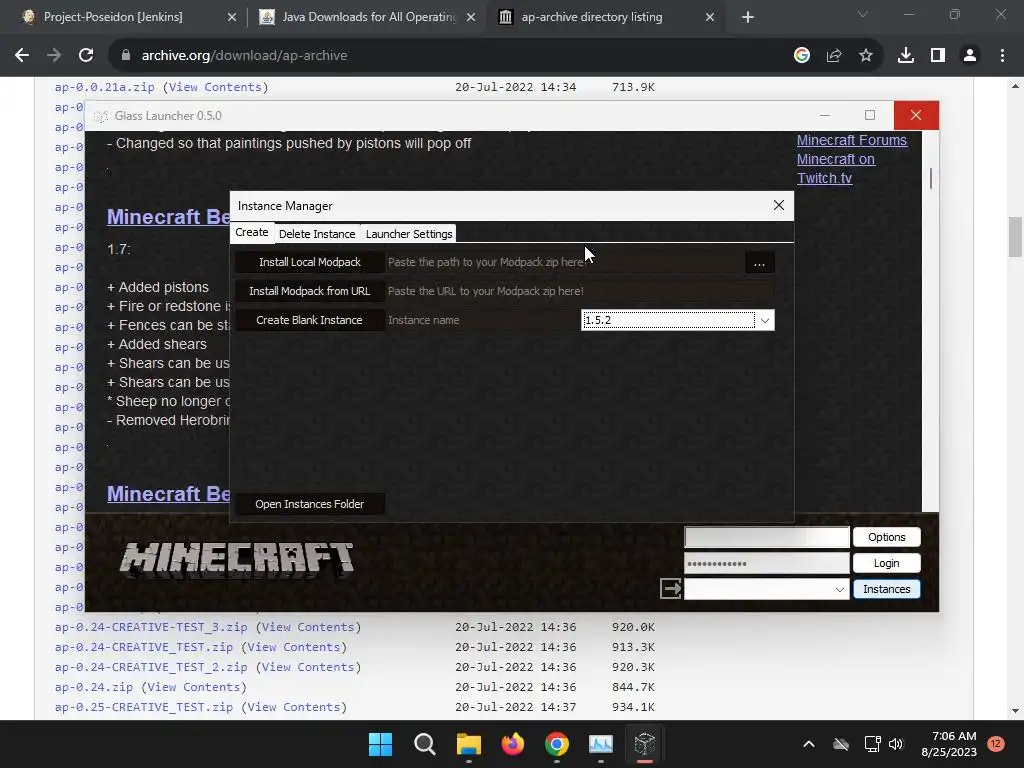The width and height of the screenshot is (1024, 768).
Task: Open ap-0.24-CREATIVE-TEST_3.zip link
Action: (x=151, y=627)
